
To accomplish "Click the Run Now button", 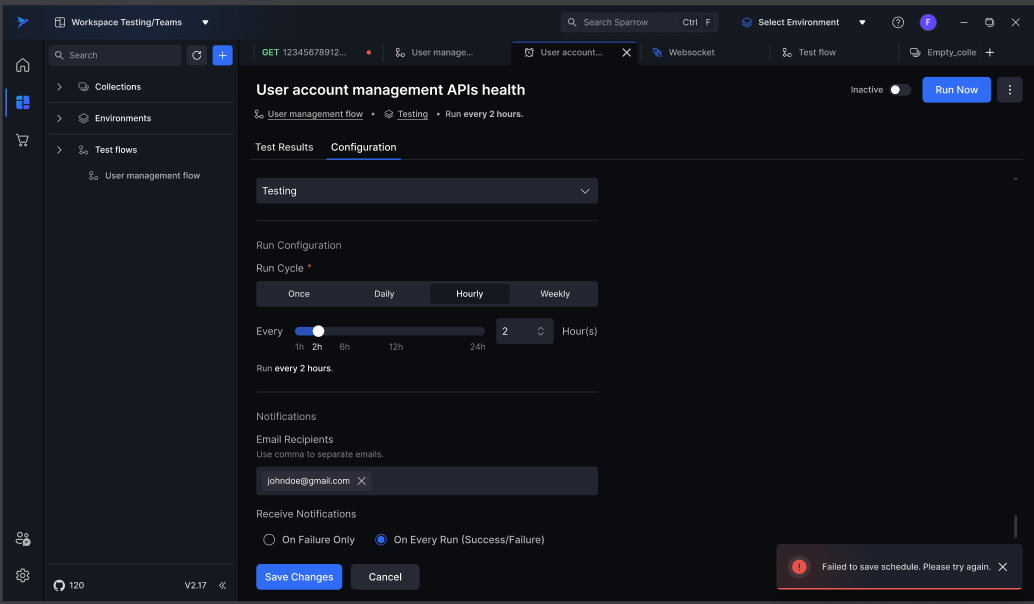I will coord(956,90).
